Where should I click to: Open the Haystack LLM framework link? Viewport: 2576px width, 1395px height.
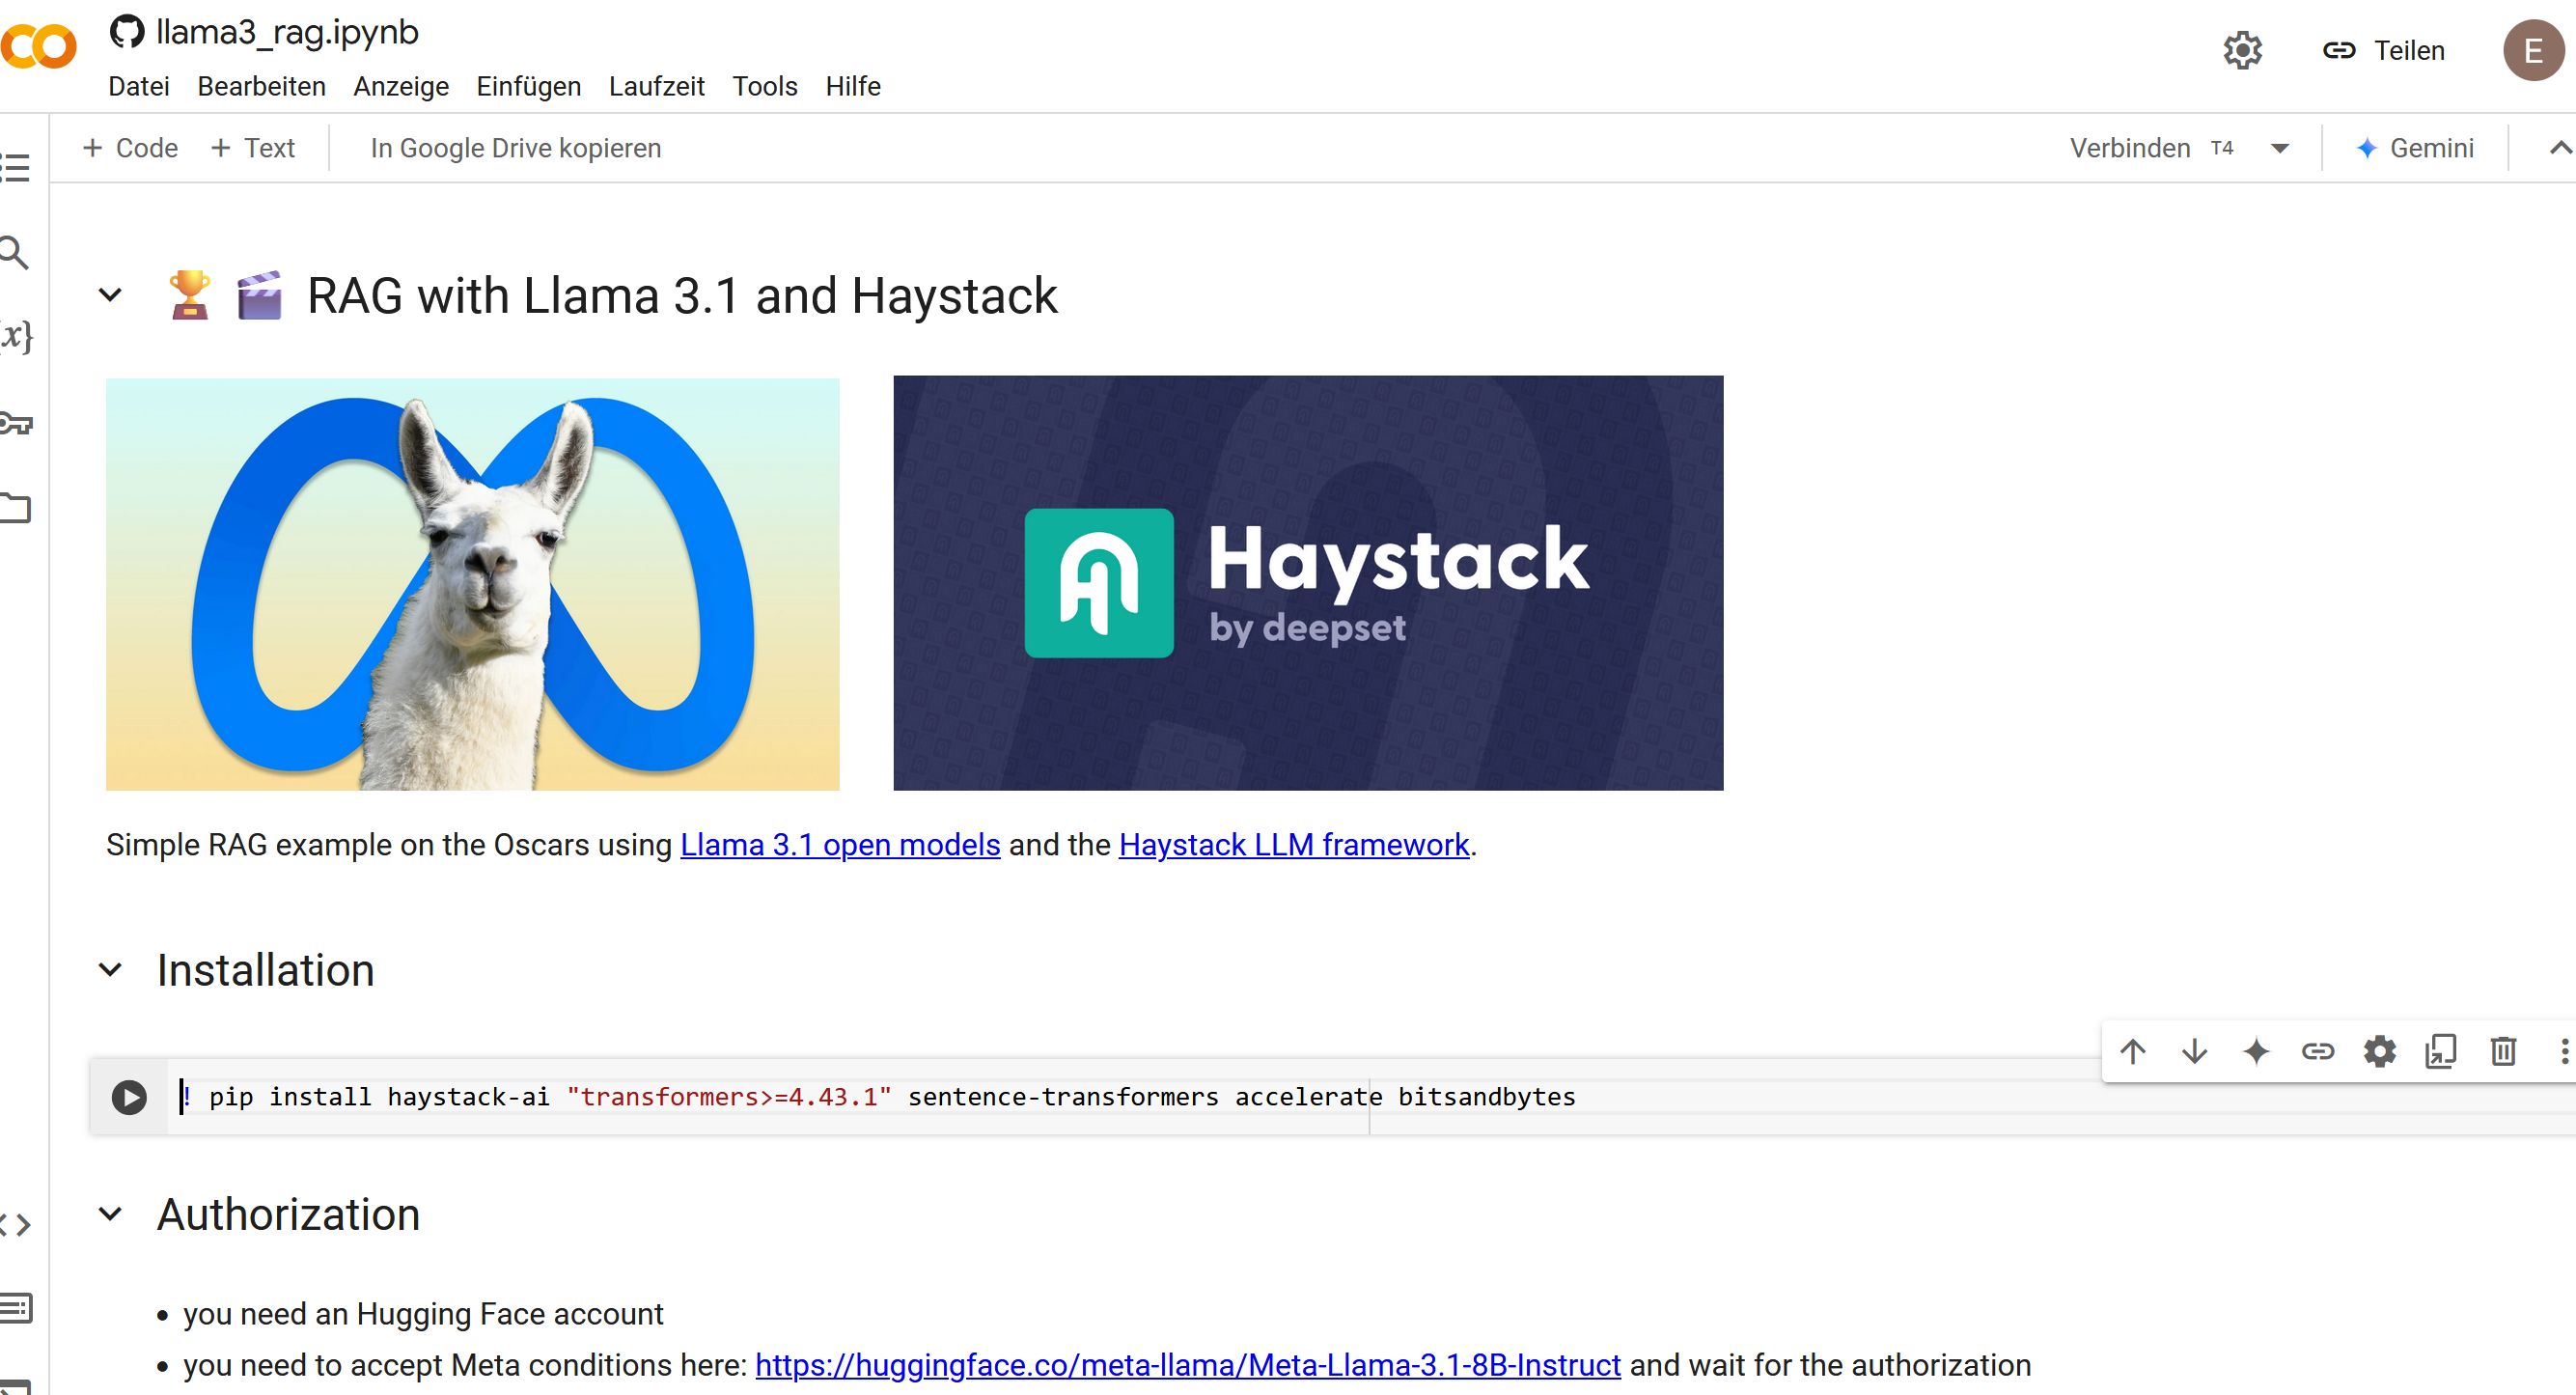pyautogui.click(x=1294, y=845)
